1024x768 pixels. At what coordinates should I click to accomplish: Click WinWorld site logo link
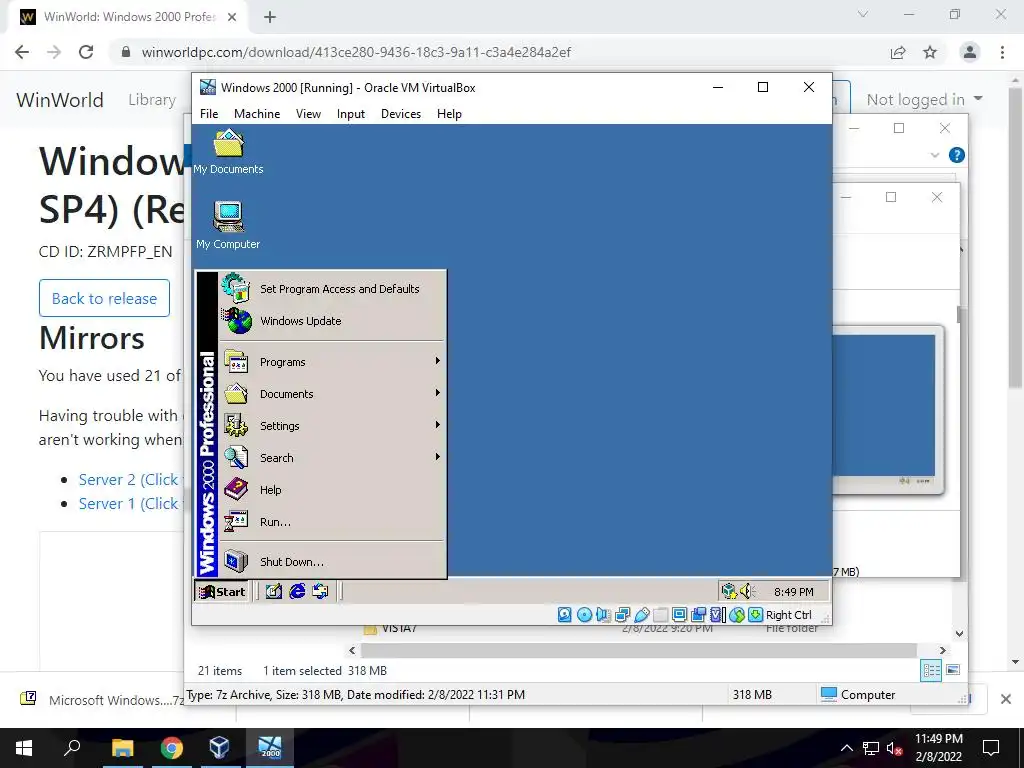[x=60, y=100]
